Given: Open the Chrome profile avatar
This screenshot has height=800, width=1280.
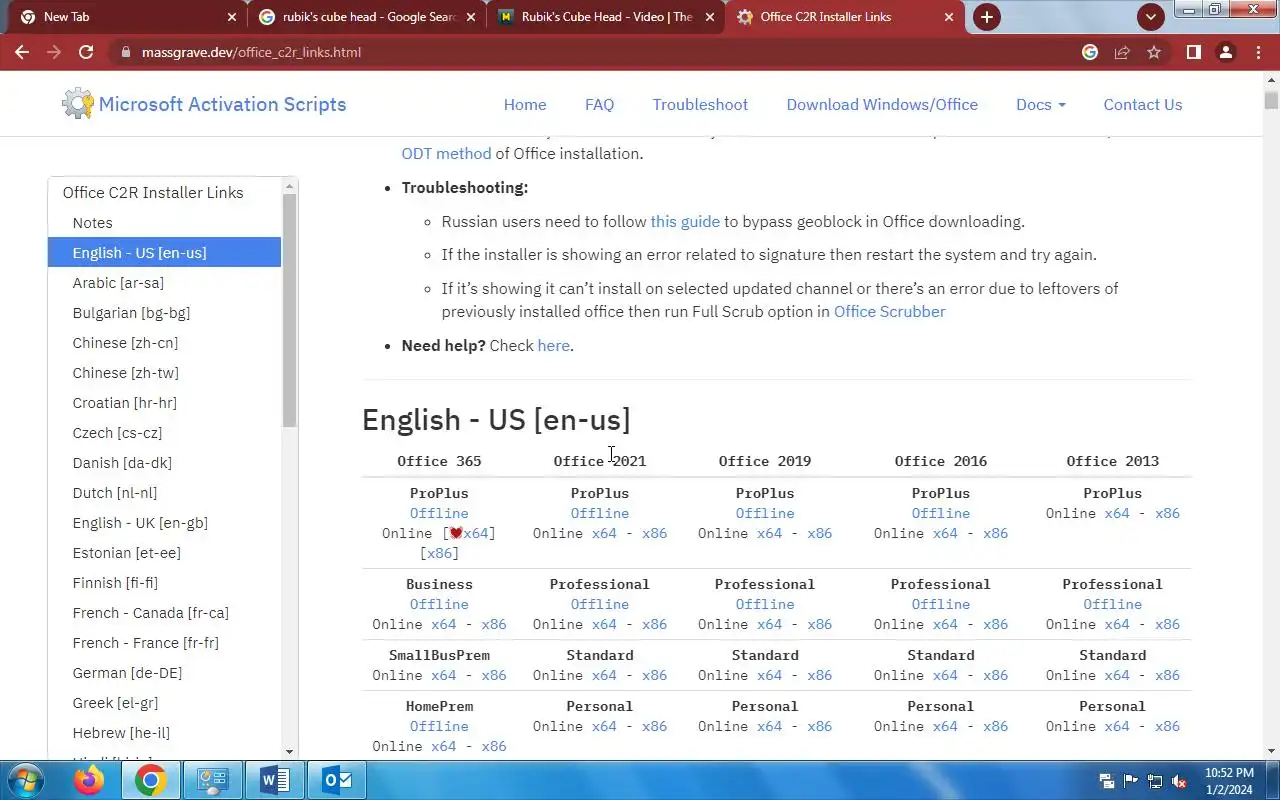Looking at the screenshot, I should pyautogui.click(x=1226, y=52).
